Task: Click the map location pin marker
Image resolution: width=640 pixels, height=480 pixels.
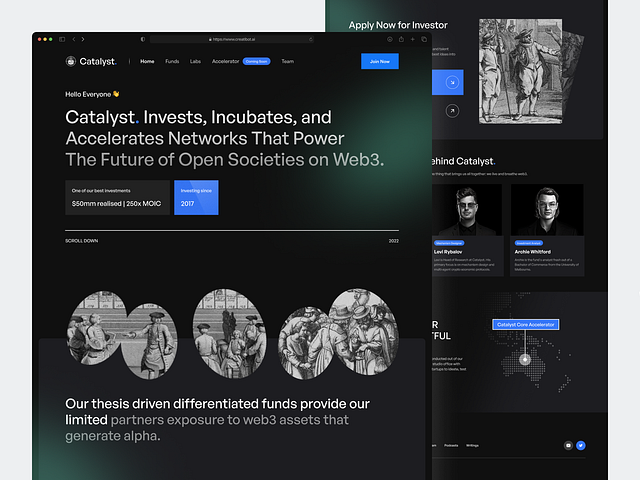Action: click(x=525, y=360)
